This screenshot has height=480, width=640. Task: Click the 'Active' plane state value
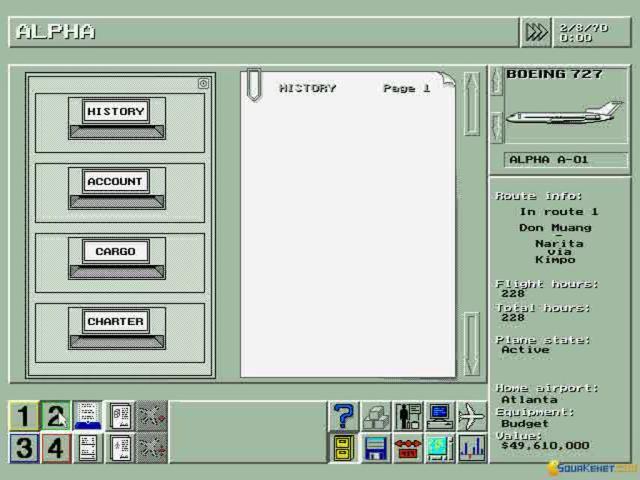[525, 350]
